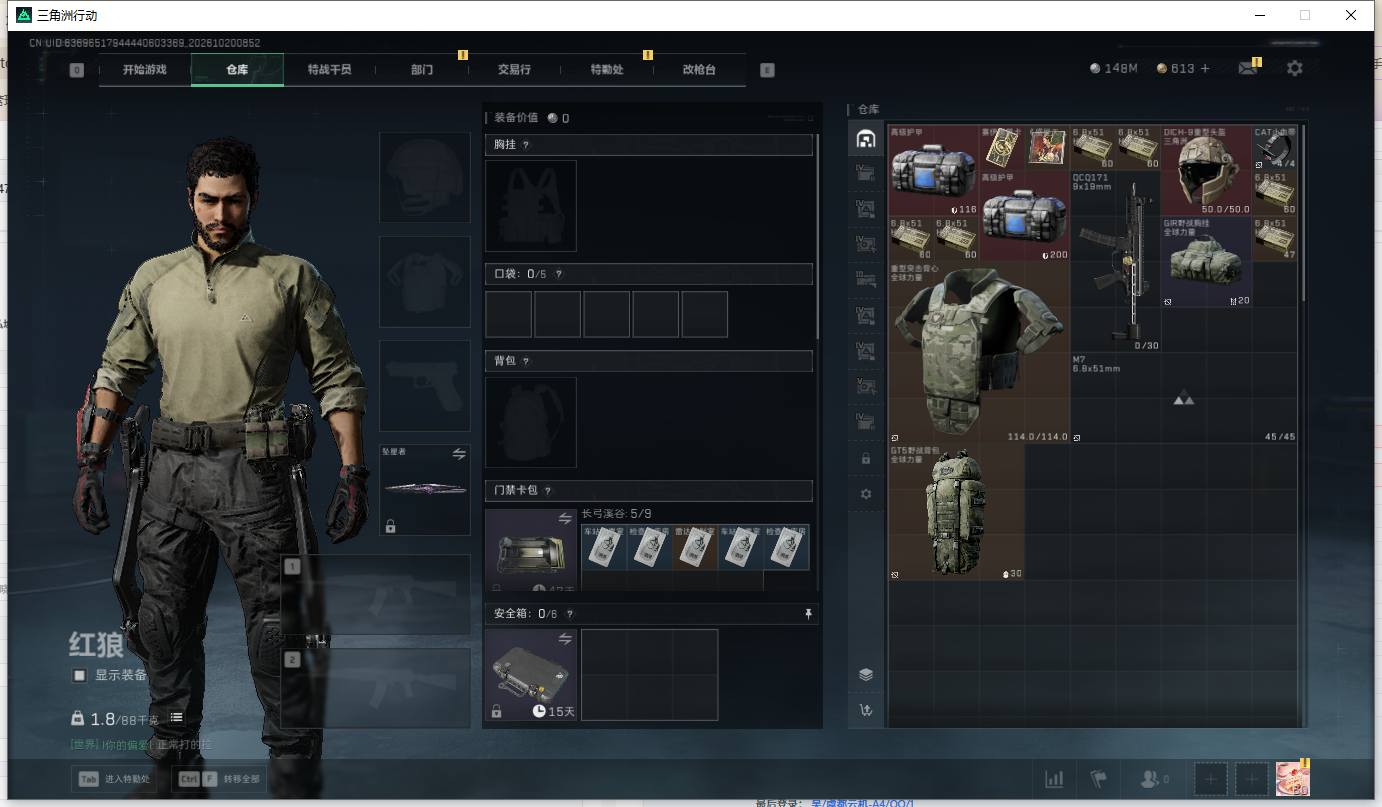This screenshot has height=807, width=1382.
Task: Open the 部门 tab
Action: pos(422,70)
